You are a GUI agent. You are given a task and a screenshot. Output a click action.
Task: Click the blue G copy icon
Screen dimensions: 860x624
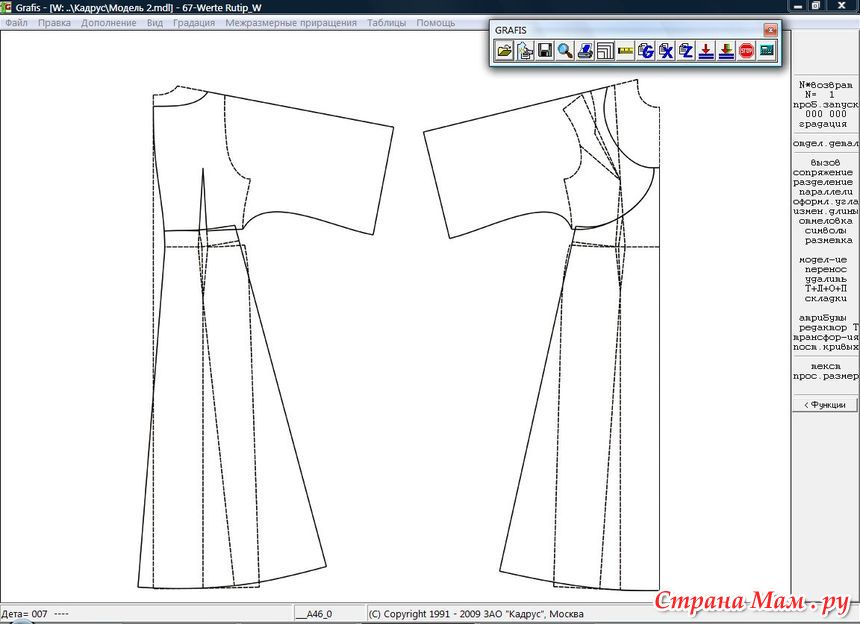tap(646, 51)
